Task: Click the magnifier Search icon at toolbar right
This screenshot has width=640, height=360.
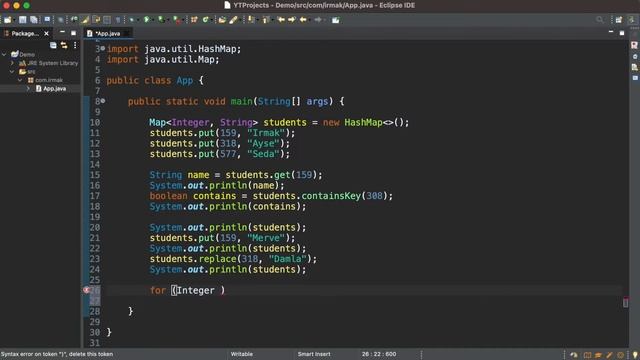Action: coord(599,20)
